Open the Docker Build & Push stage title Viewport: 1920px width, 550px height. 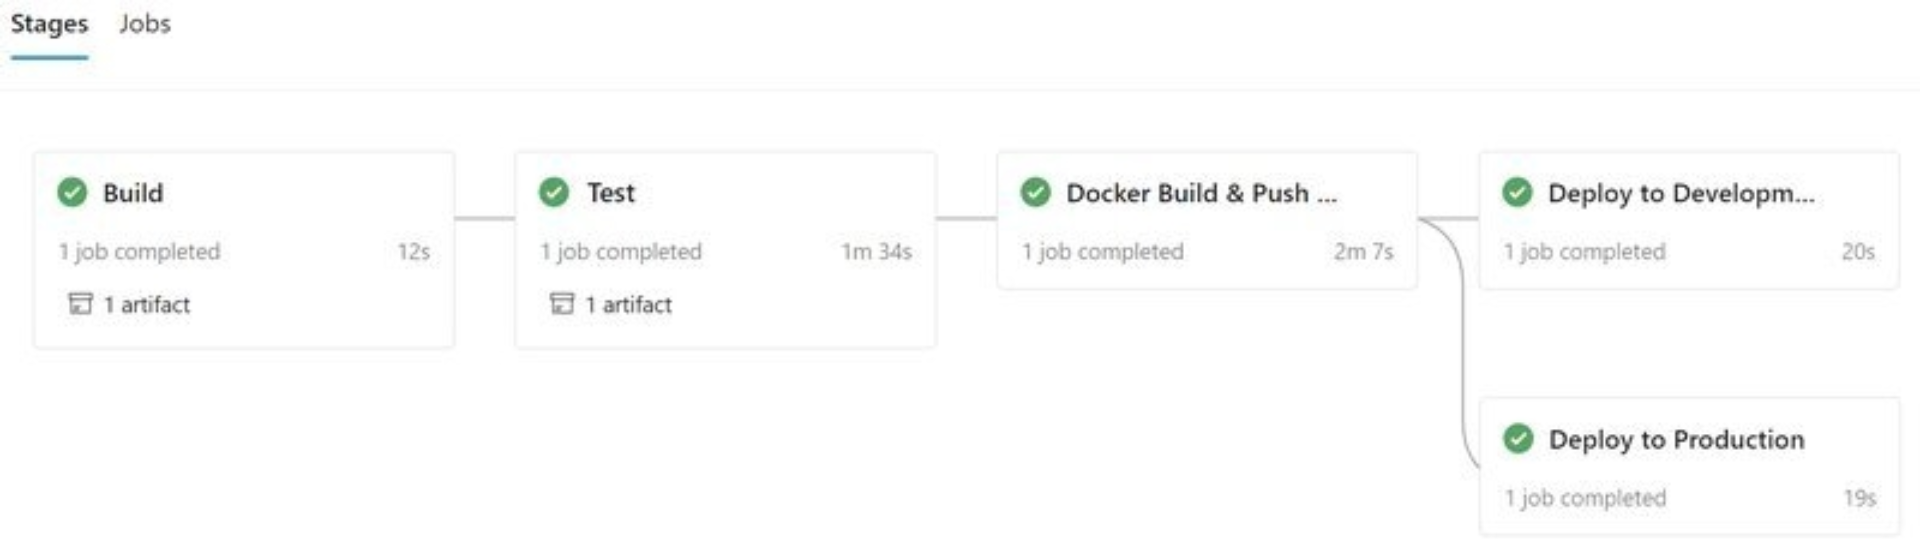1200,193
